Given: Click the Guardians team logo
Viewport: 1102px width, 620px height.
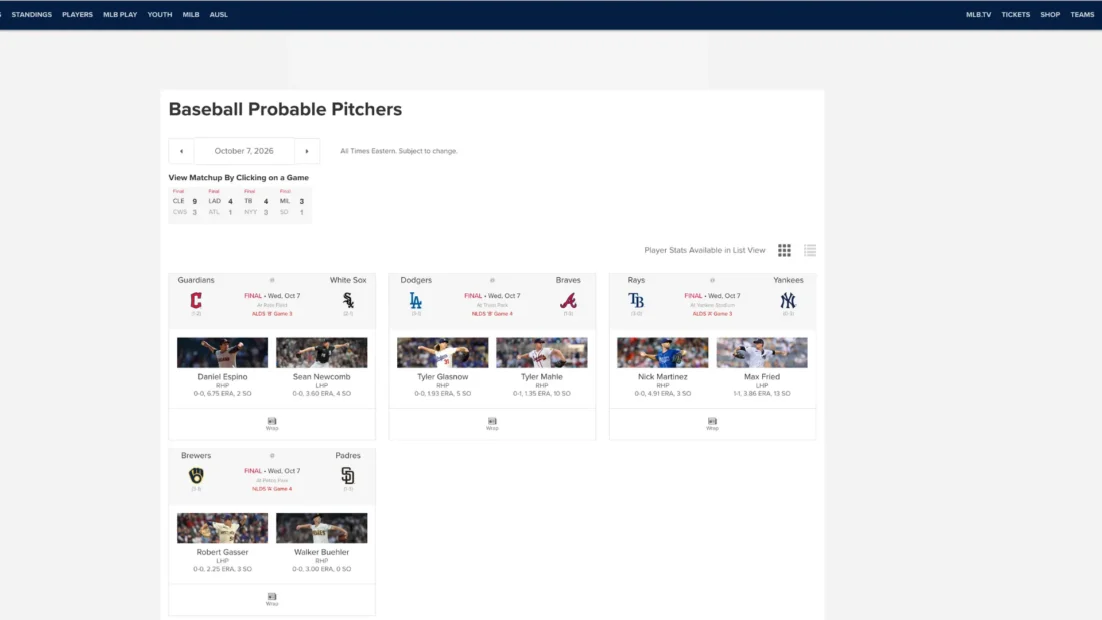Looking at the screenshot, I should click(x=196, y=301).
